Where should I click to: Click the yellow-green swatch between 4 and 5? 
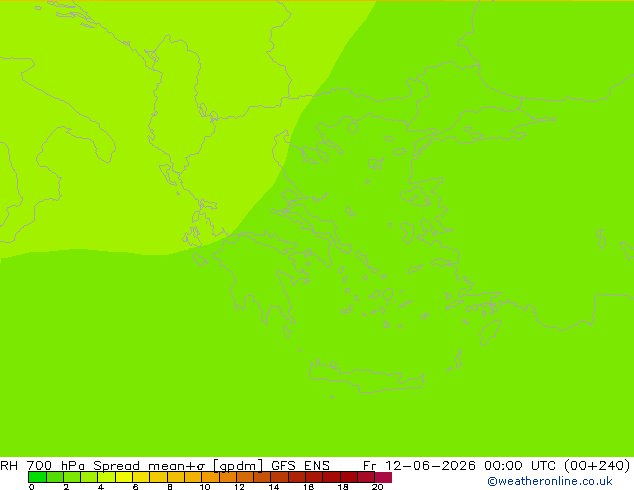click(x=106, y=477)
